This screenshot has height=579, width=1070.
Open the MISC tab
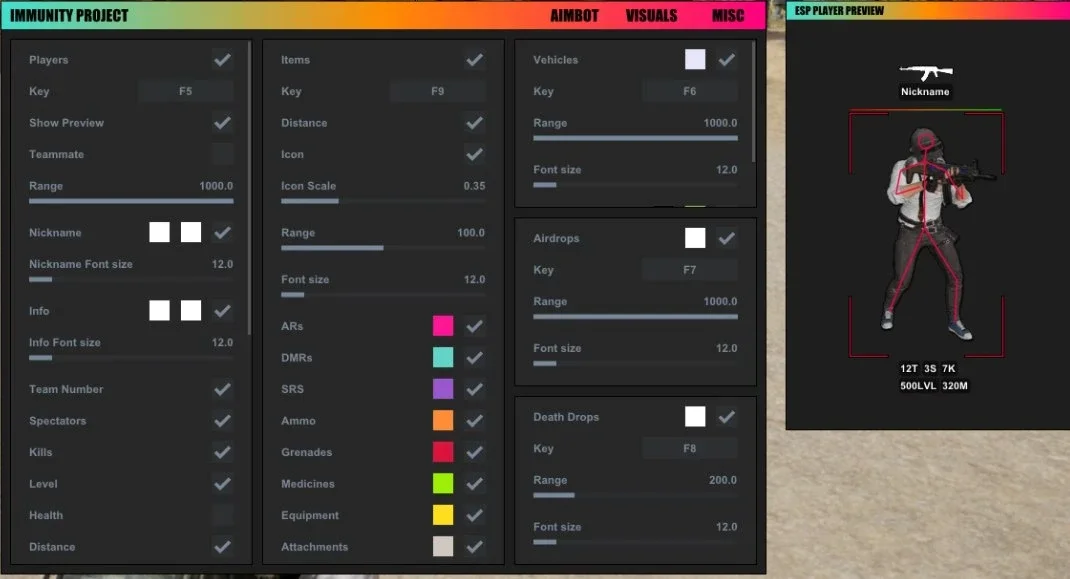click(727, 16)
